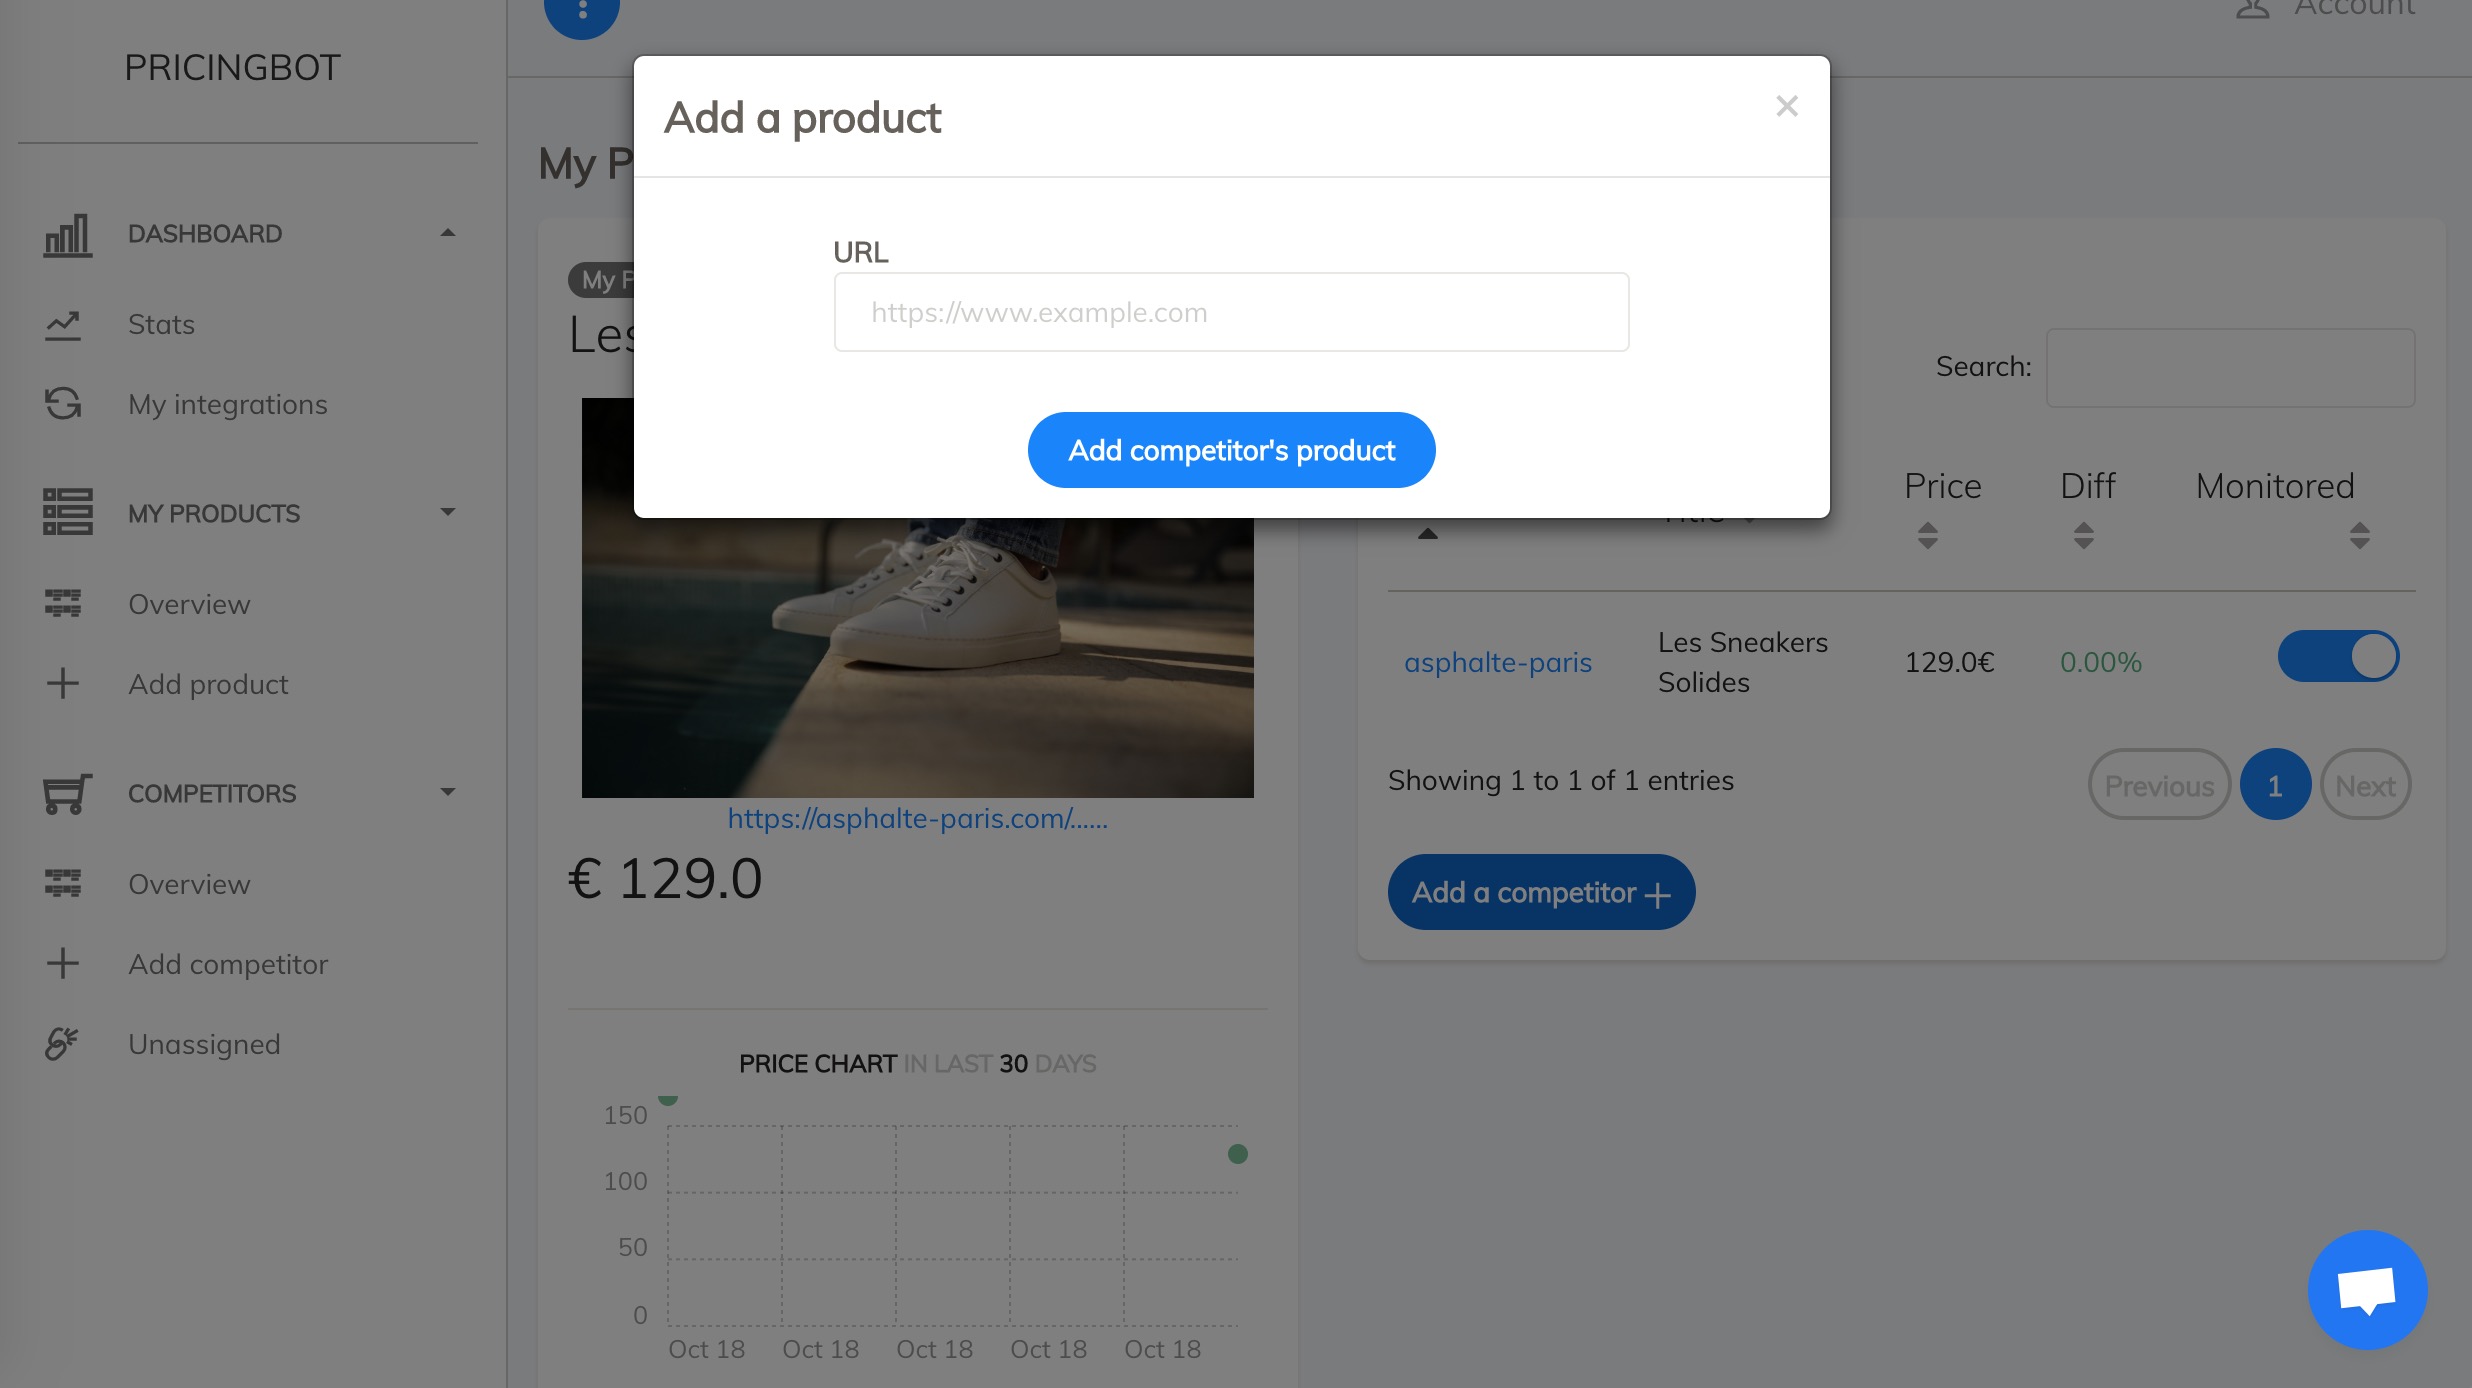2472x1388 pixels.
Task: Expand the Competitors section arrow
Action: click(448, 792)
